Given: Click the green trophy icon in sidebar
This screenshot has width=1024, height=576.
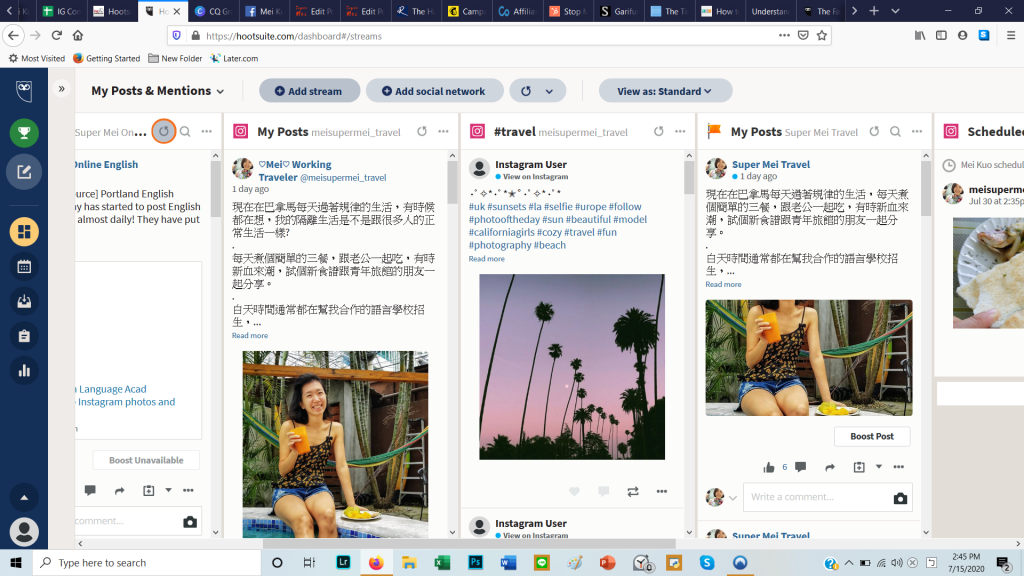Looking at the screenshot, I should coord(24,132).
